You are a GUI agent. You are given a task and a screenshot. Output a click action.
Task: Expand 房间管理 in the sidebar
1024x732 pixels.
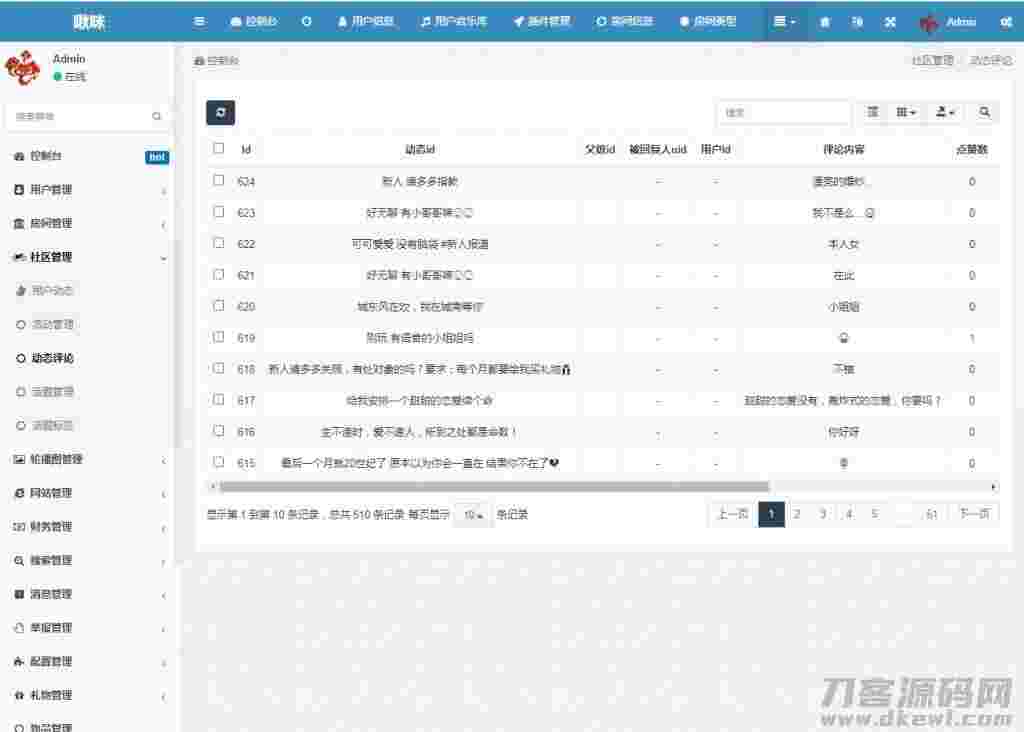[88, 223]
